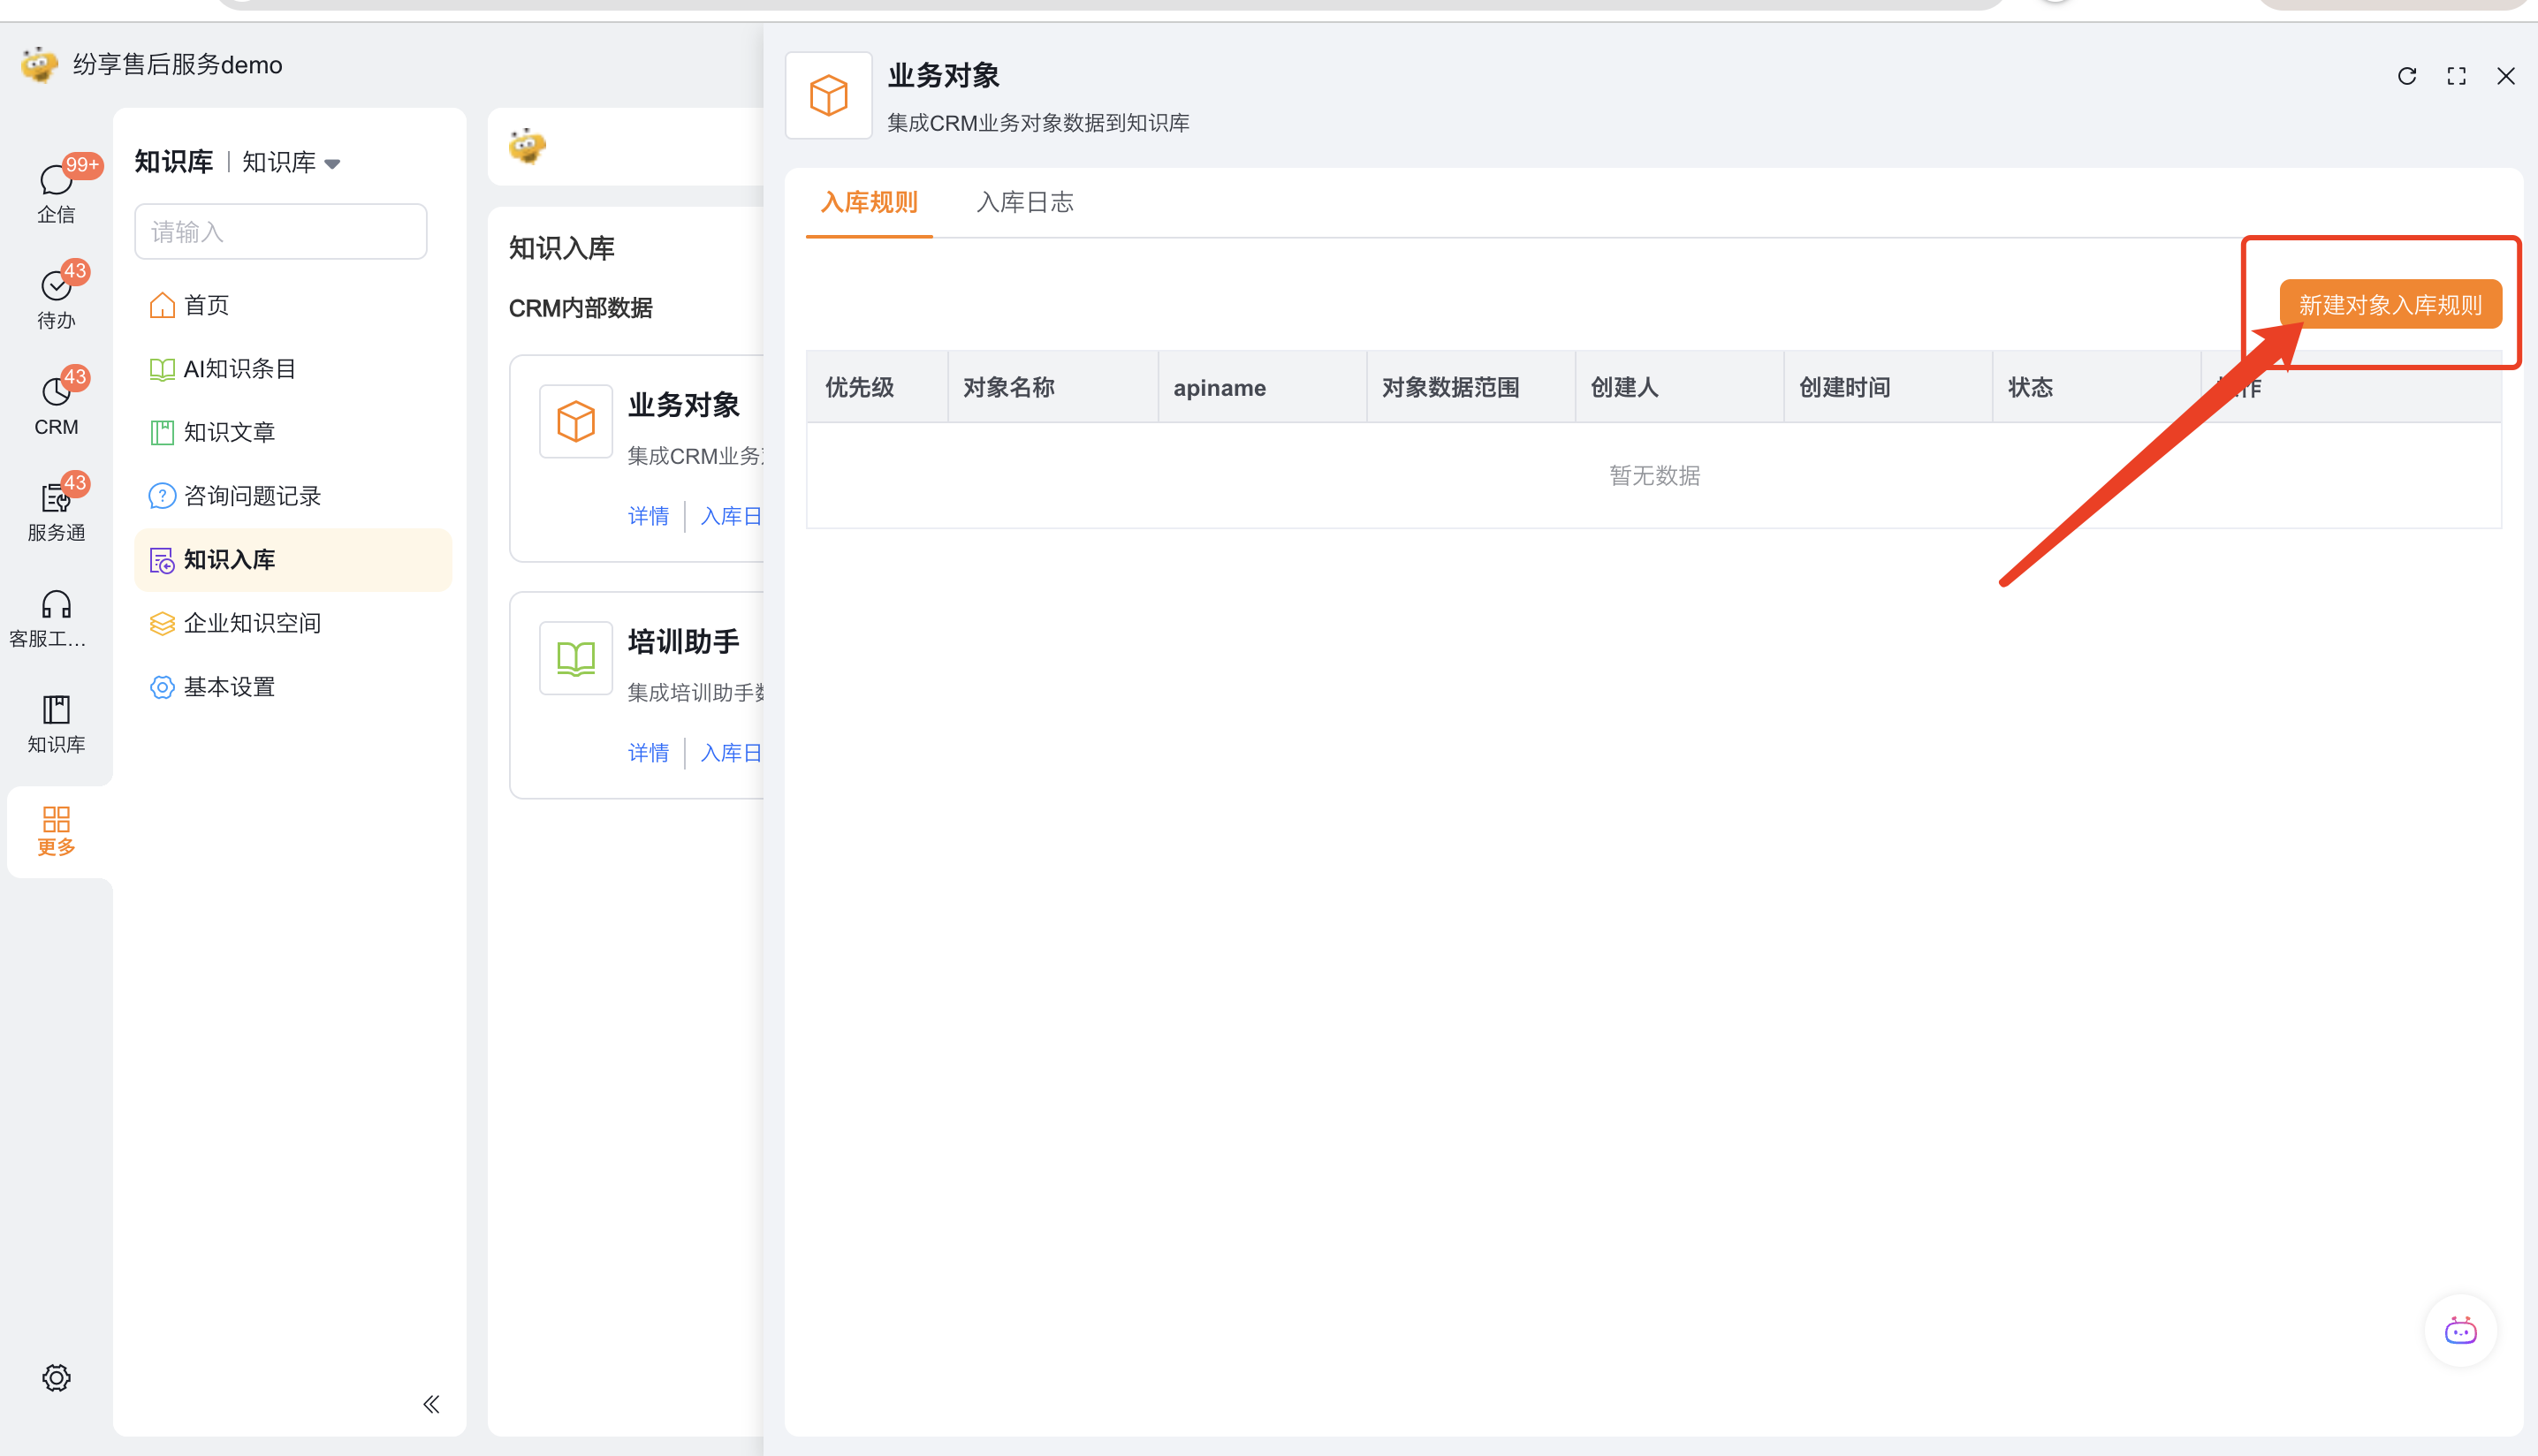This screenshot has height=1456, width=2538.
Task: Expand the 知识库 dropdown selector
Action: (x=291, y=162)
